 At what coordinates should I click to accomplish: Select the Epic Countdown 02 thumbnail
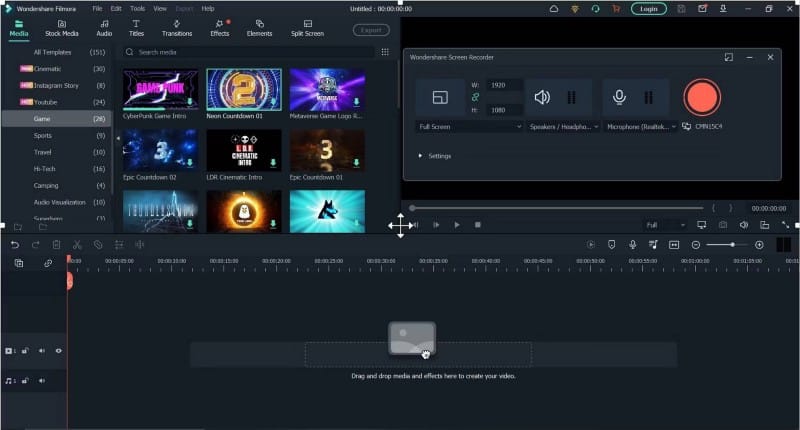tap(160, 150)
